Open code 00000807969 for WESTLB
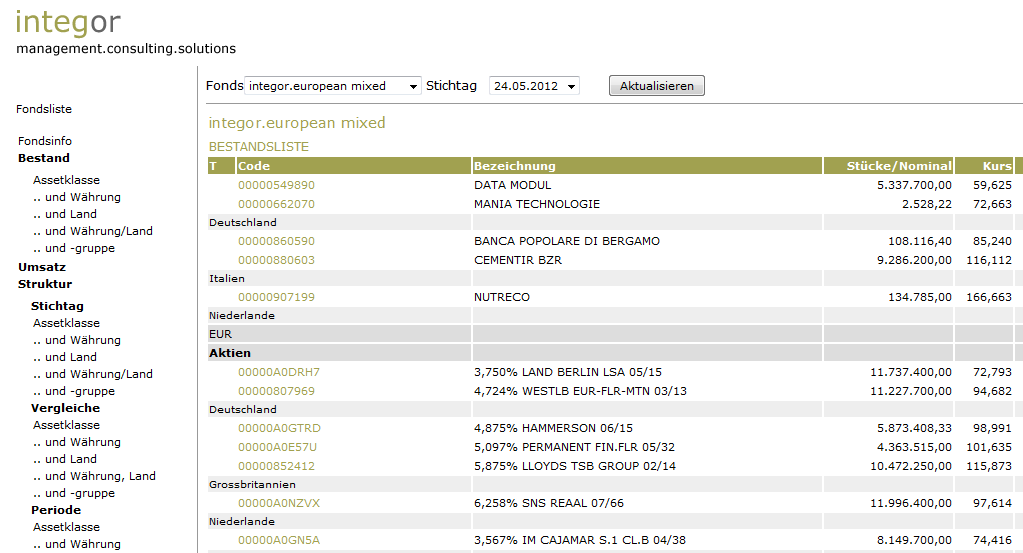 click(x=276, y=391)
